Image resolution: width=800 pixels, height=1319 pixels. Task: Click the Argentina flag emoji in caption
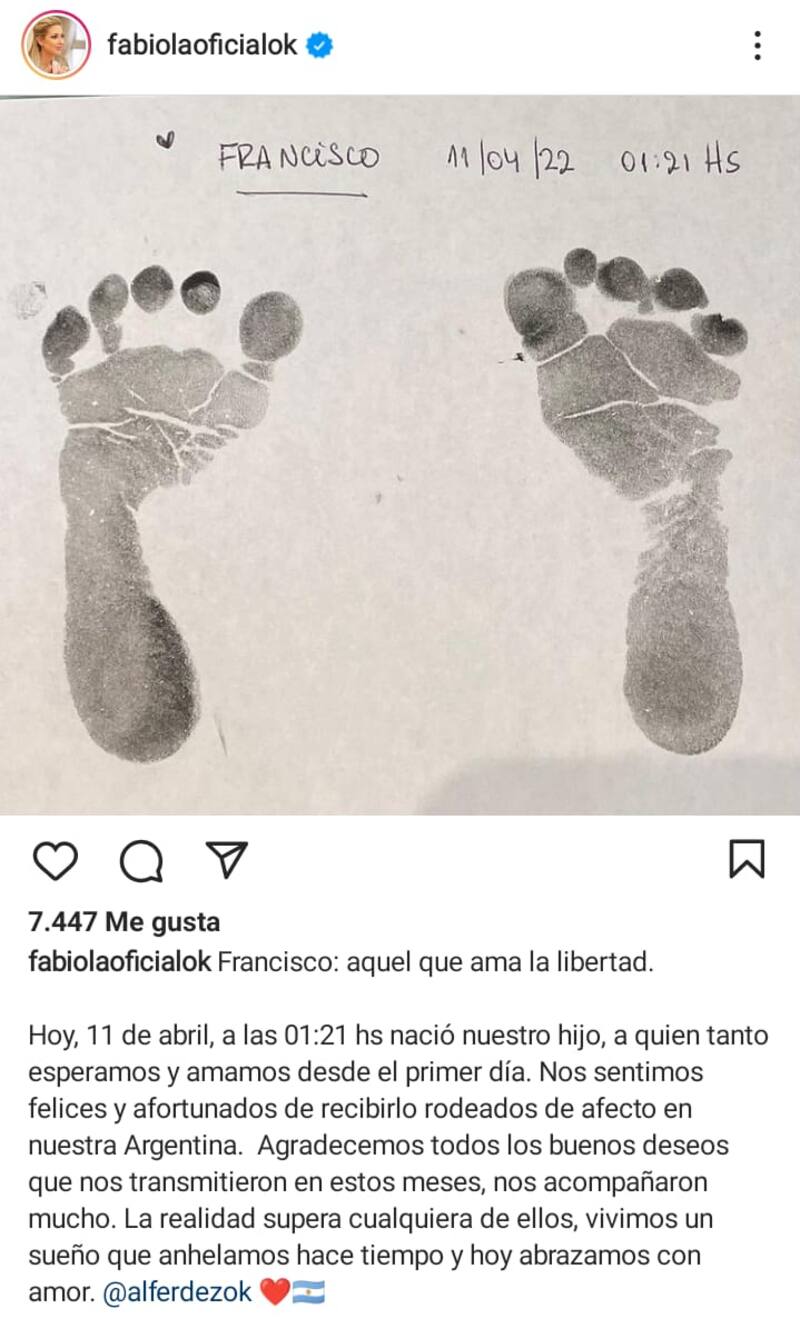click(308, 1292)
